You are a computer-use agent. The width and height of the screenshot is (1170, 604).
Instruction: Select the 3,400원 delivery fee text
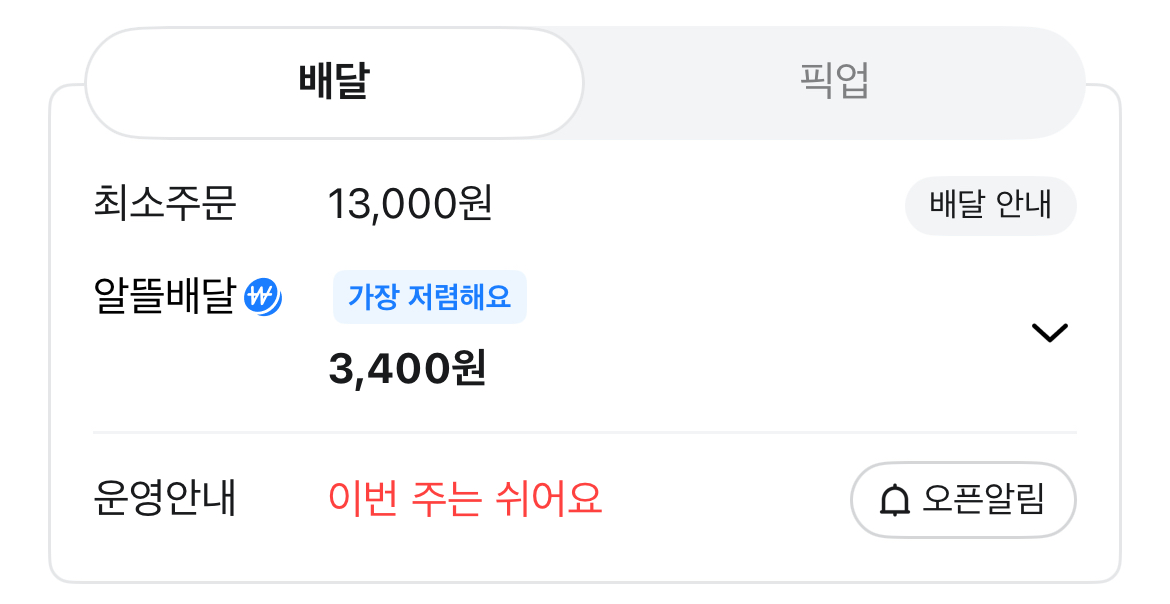(407, 369)
